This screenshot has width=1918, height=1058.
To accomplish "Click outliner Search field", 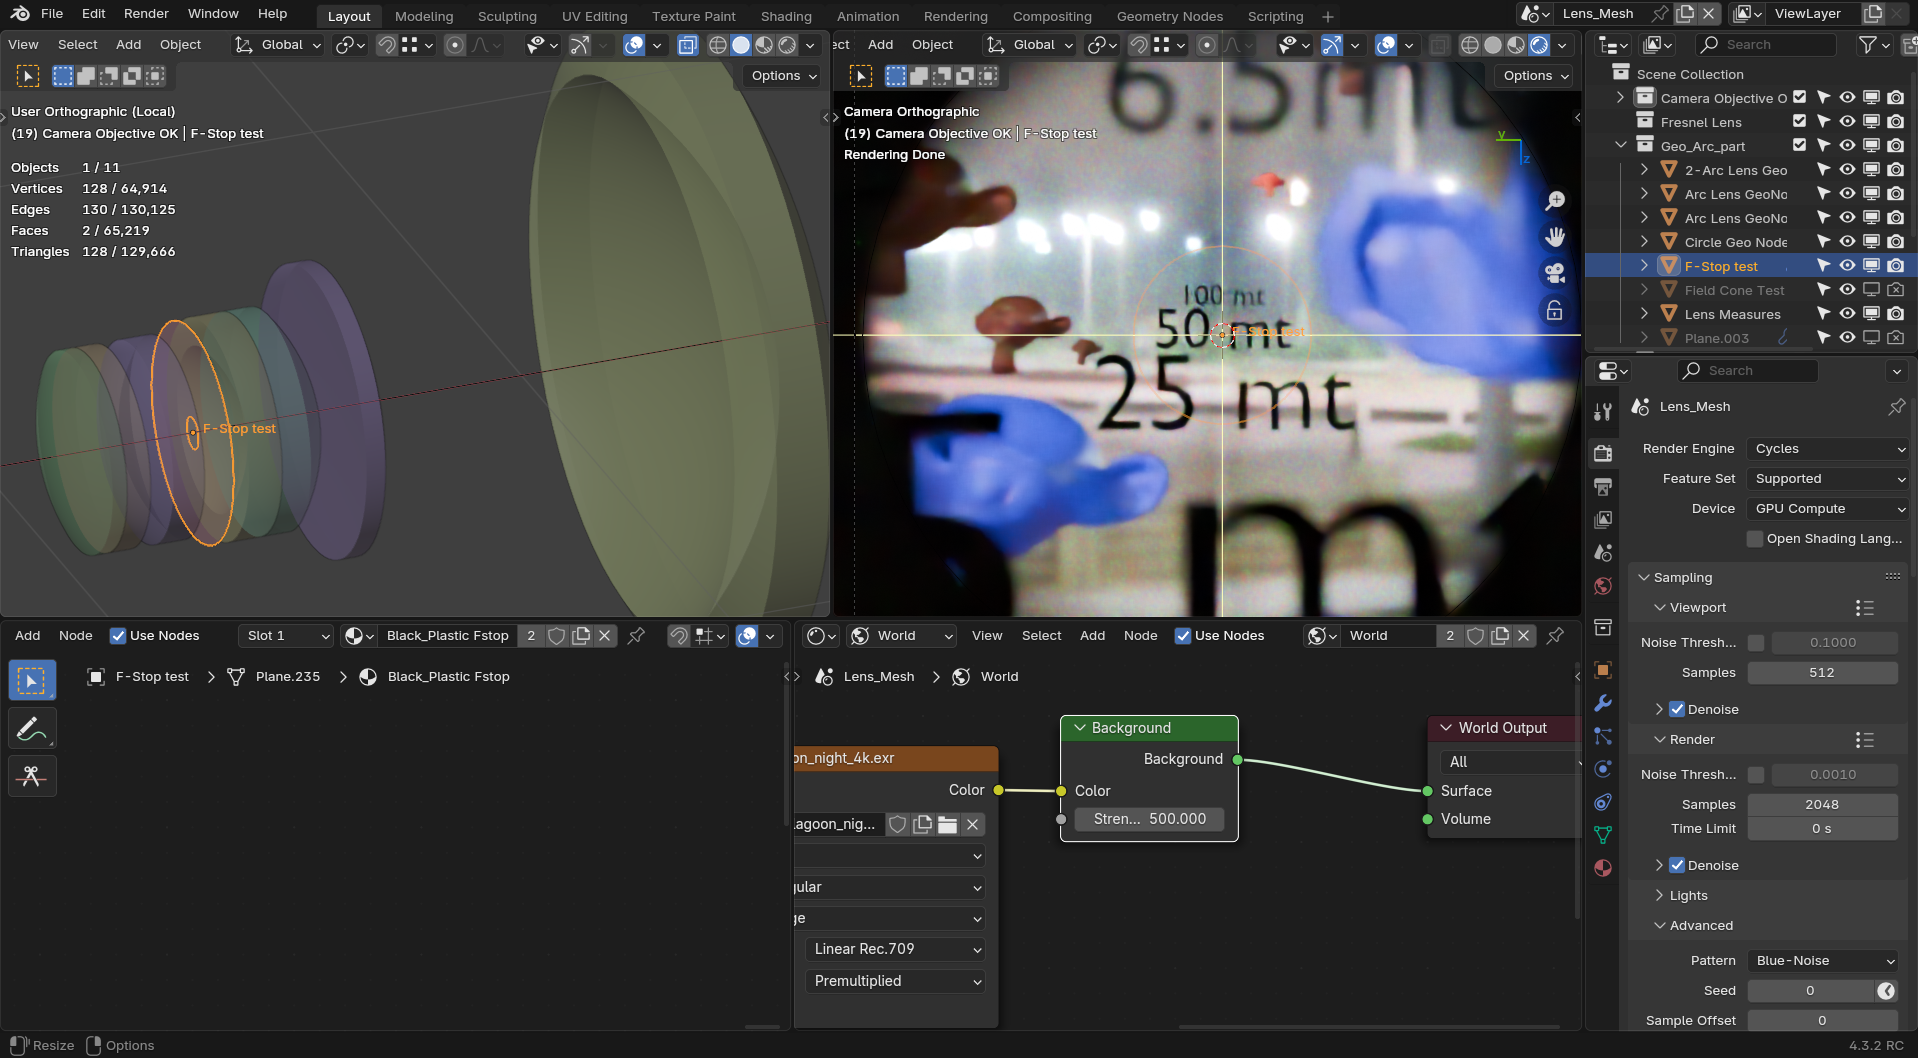I will pos(1766,44).
